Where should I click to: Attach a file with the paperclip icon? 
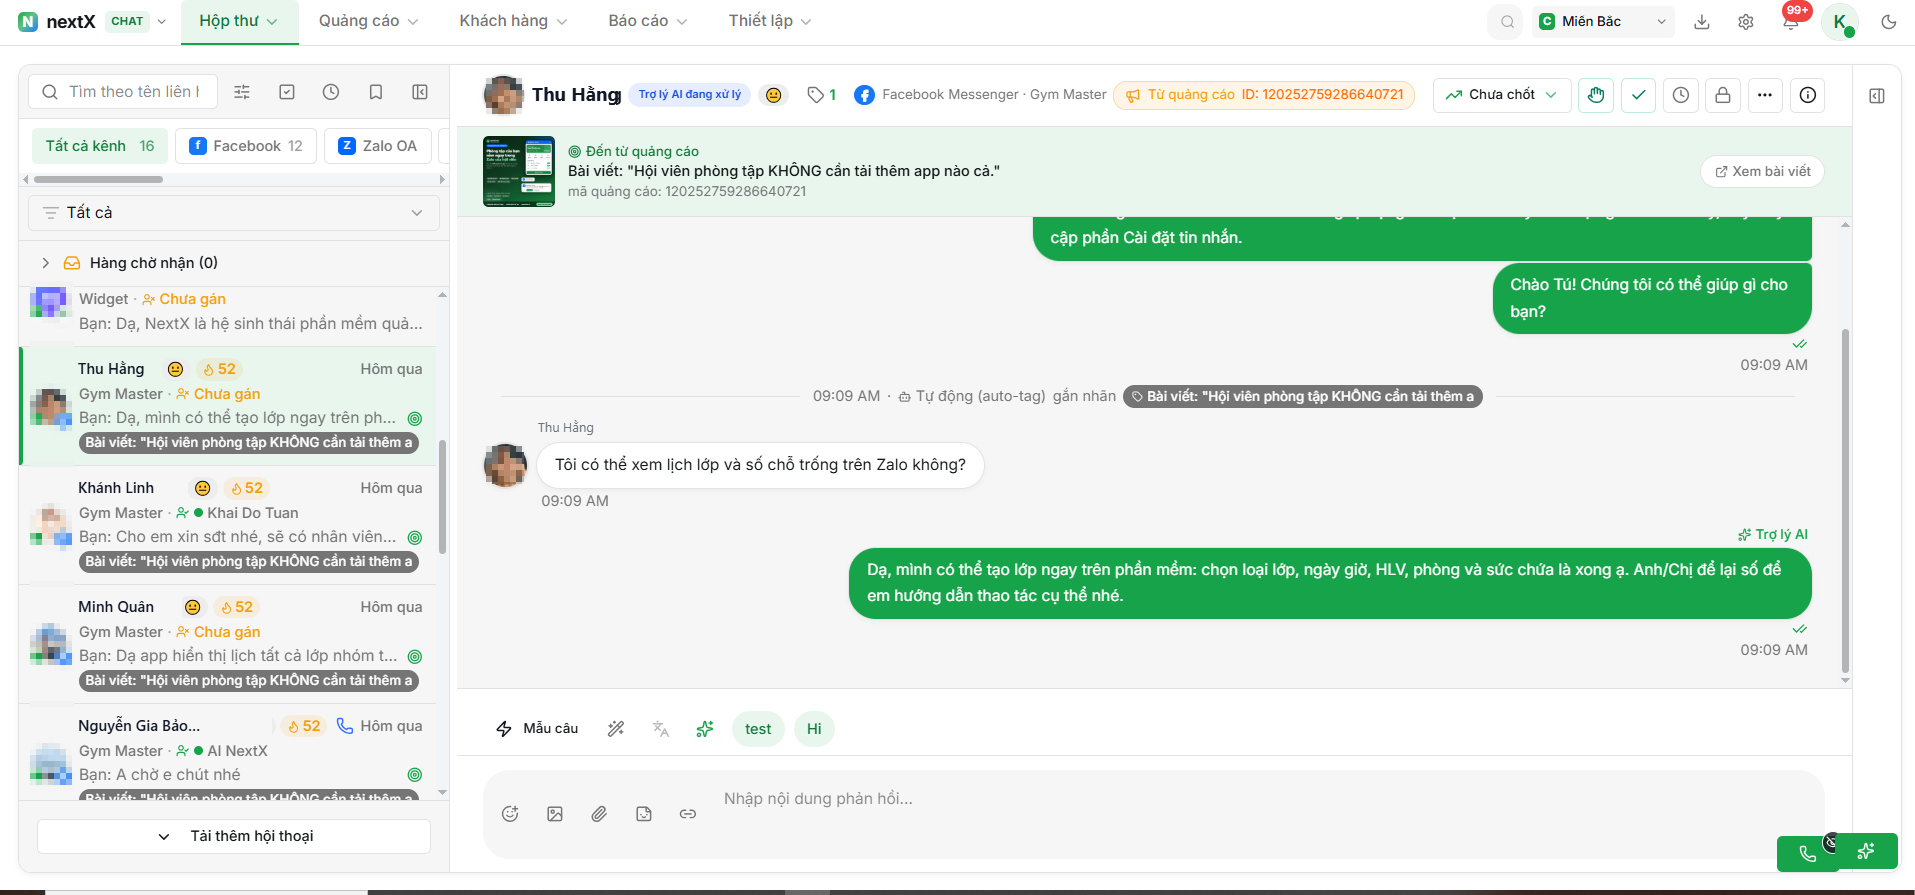(x=599, y=814)
